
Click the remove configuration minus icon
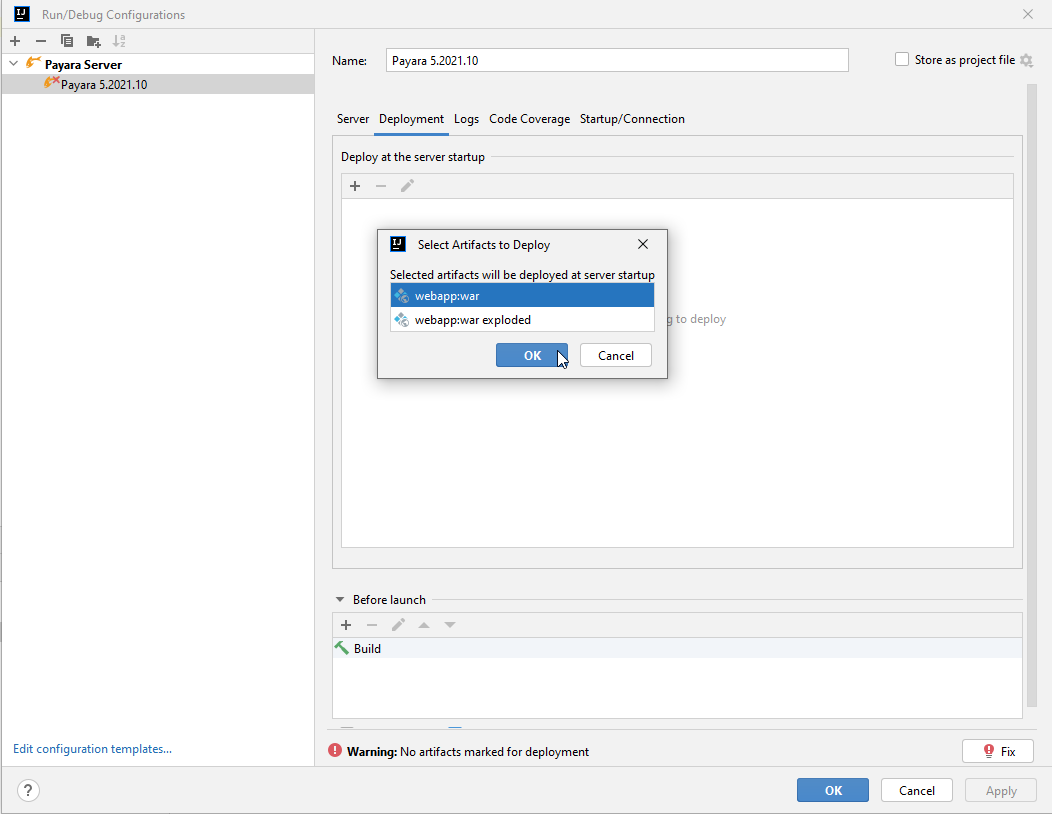pos(41,41)
